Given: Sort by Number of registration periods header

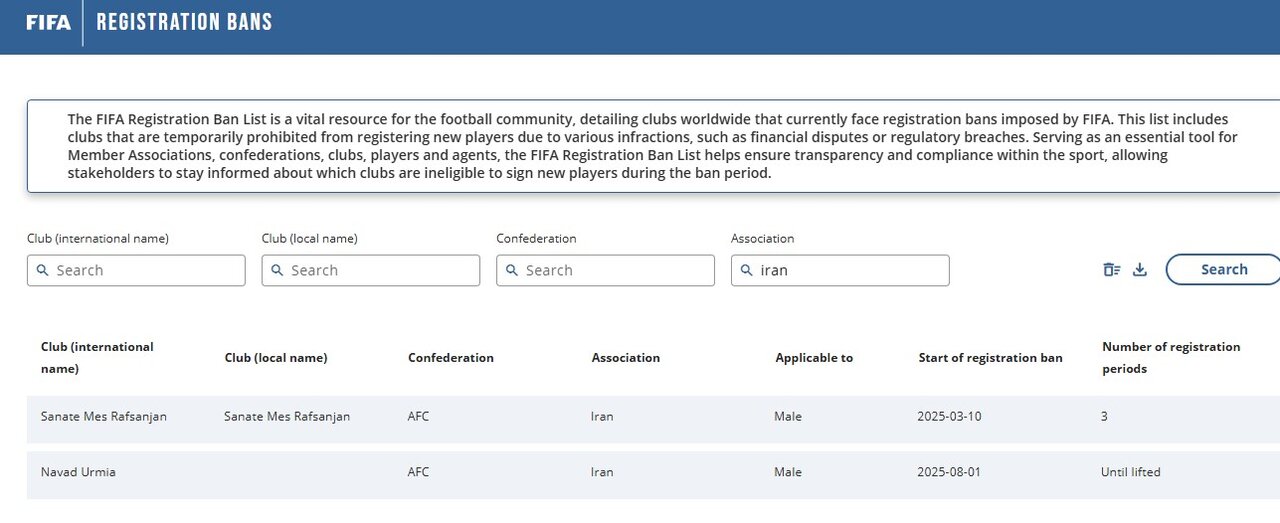Looking at the screenshot, I should coord(1170,358).
